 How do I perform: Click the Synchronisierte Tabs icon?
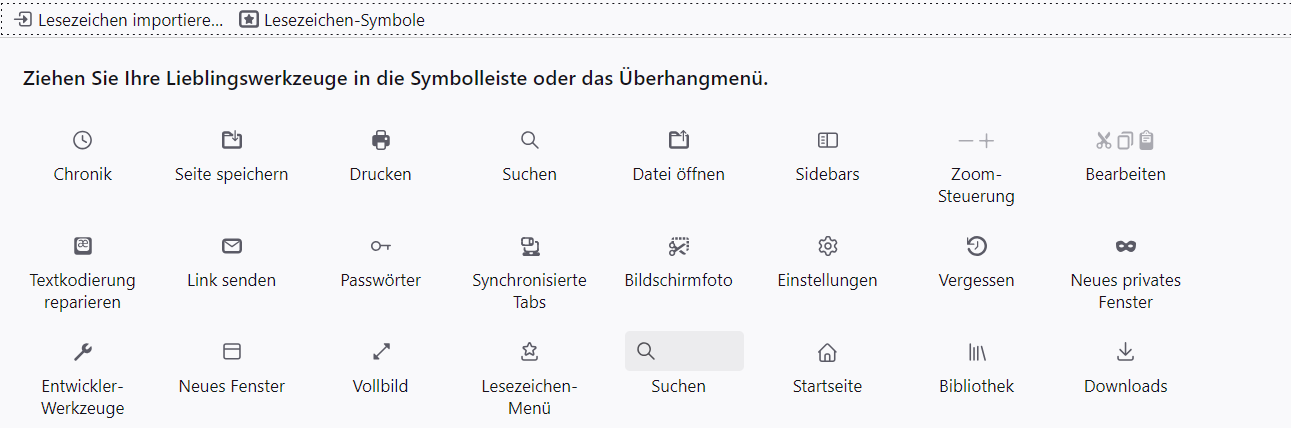[530, 246]
